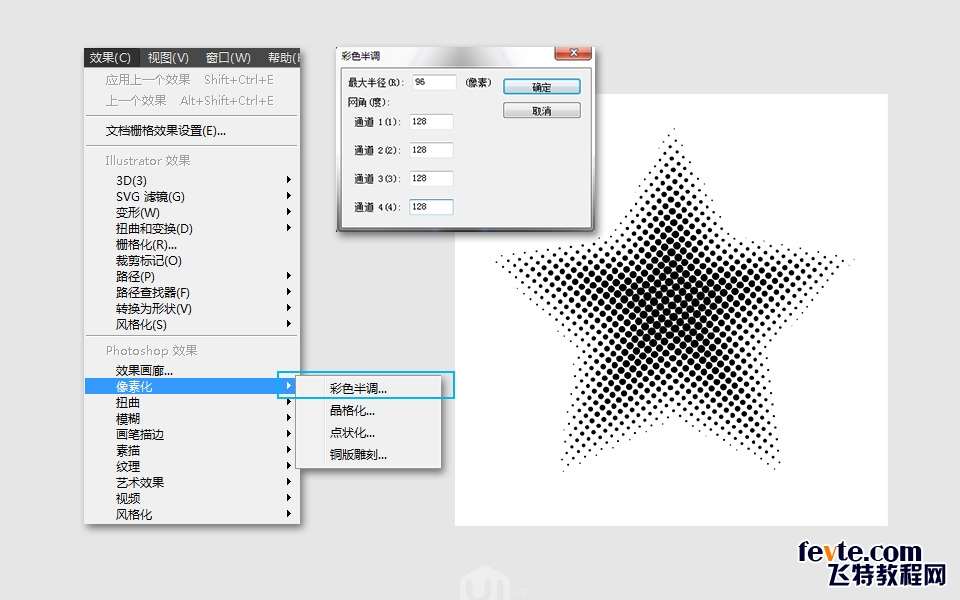Click the 通道 4 value field

point(431,207)
